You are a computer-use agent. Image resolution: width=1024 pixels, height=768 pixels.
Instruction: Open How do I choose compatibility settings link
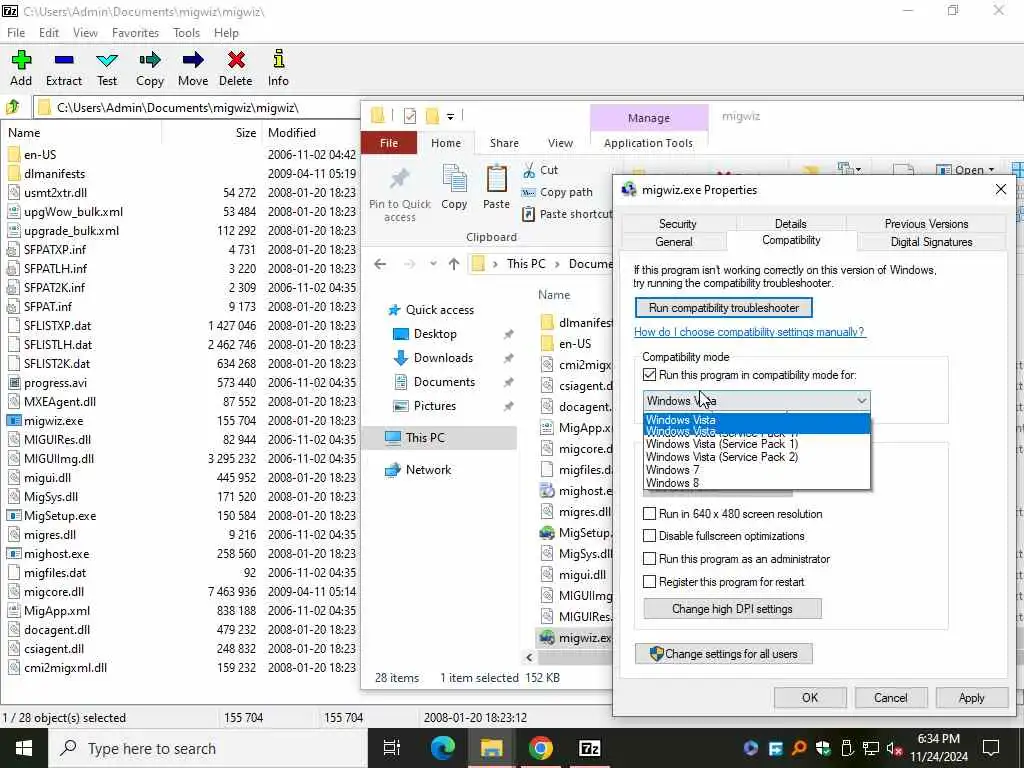pyautogui.click(x=749, y=332)
